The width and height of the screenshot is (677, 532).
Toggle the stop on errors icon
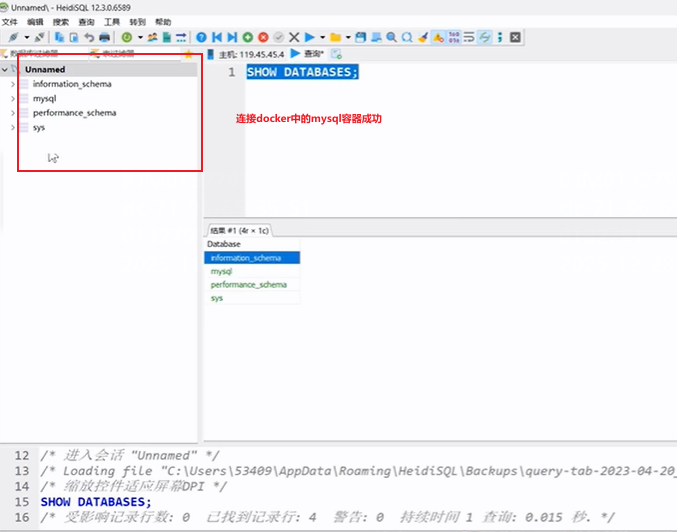tap(438, 38)
